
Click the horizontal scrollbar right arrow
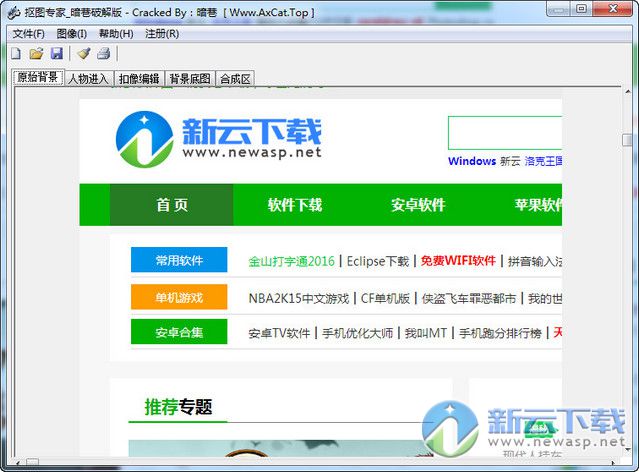click(x=613, y=463)
